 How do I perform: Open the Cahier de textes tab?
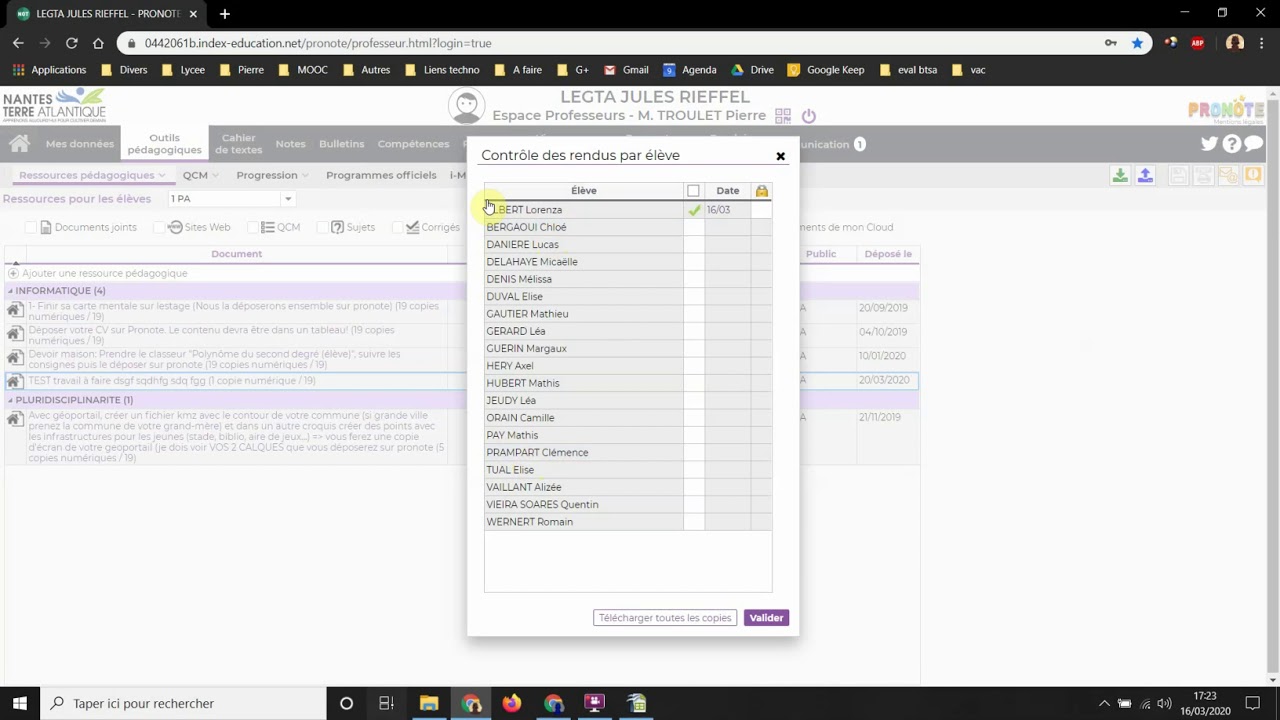coord(239,144)
